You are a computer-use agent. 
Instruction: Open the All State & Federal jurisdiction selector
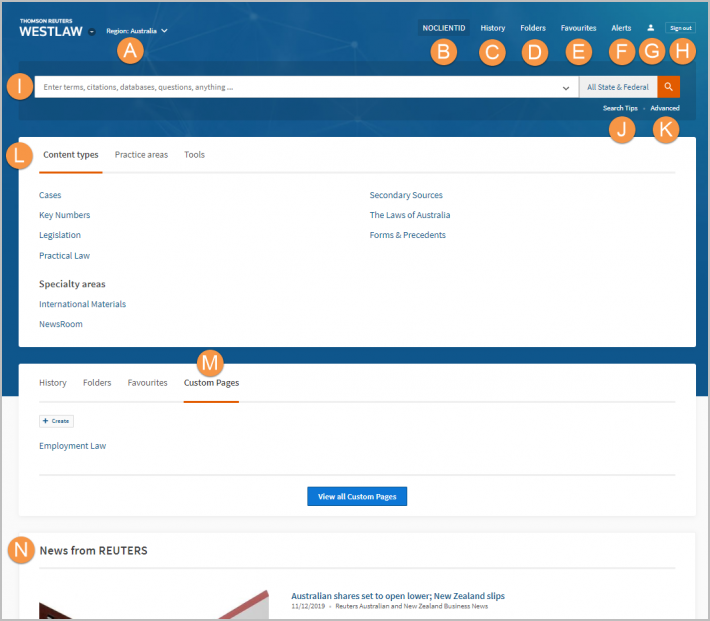pyautogui.click(x=618, y=87)
